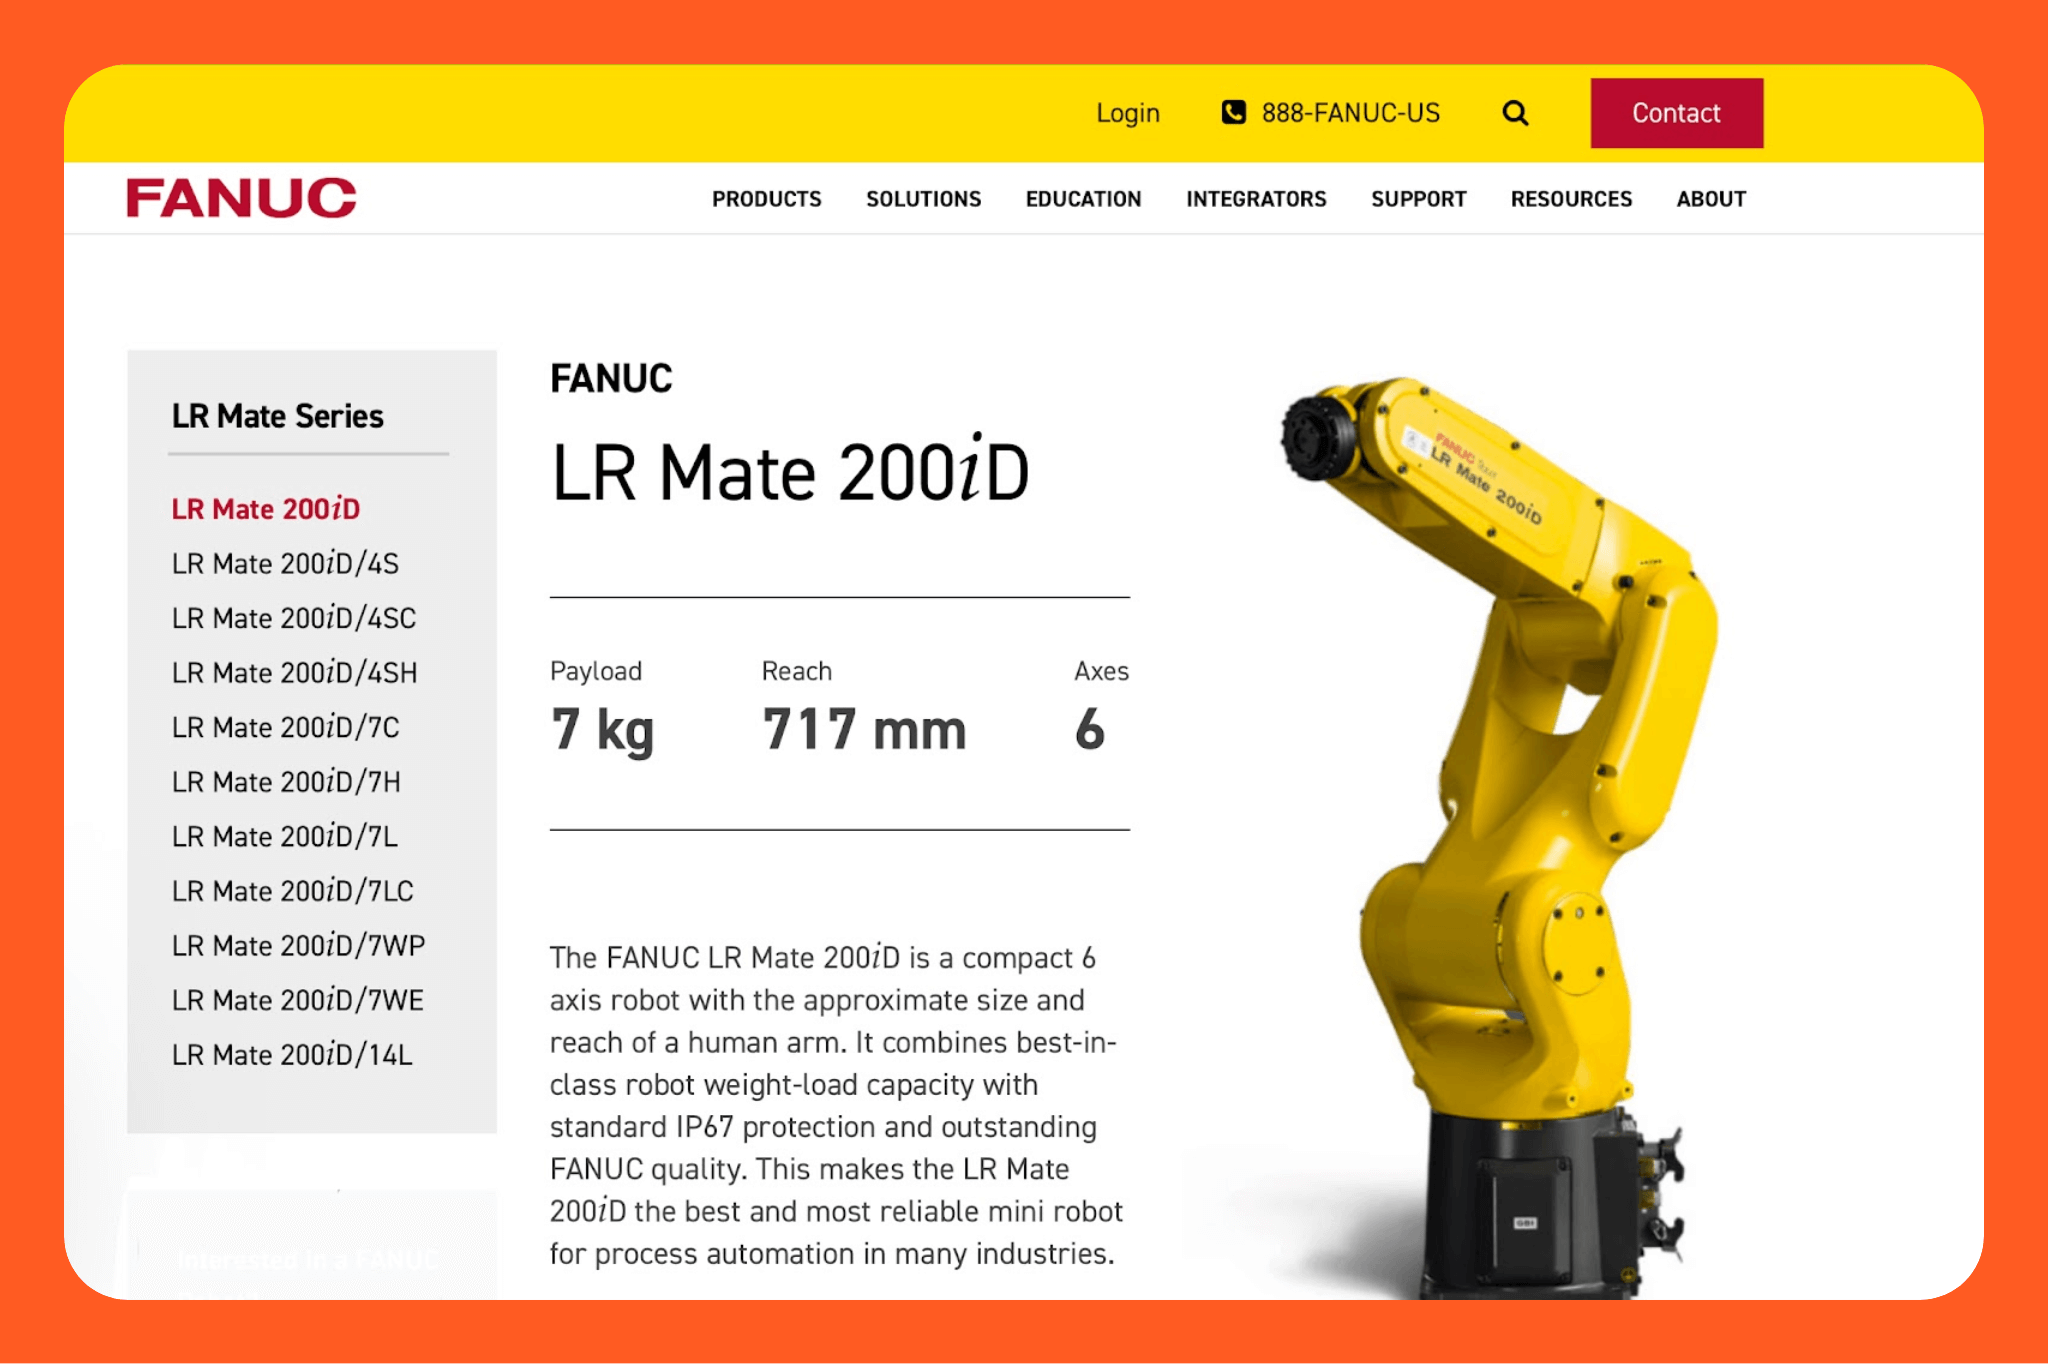Select LR Mate 200iD/7L model
This screenshot has height=1364, width=2048.
(x=285, y=836)
